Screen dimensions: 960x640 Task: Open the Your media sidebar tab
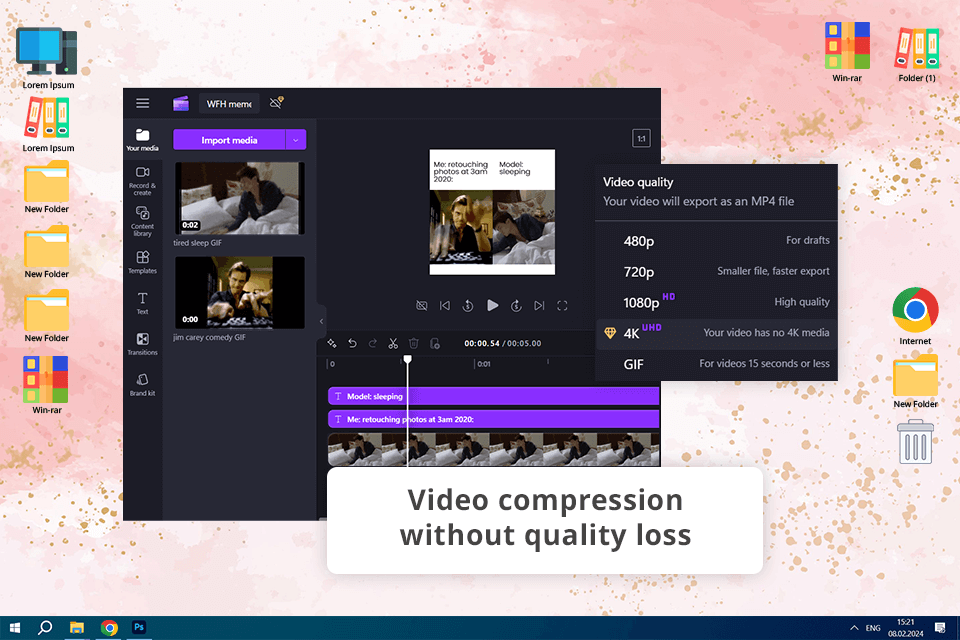(x=143, y=140)
